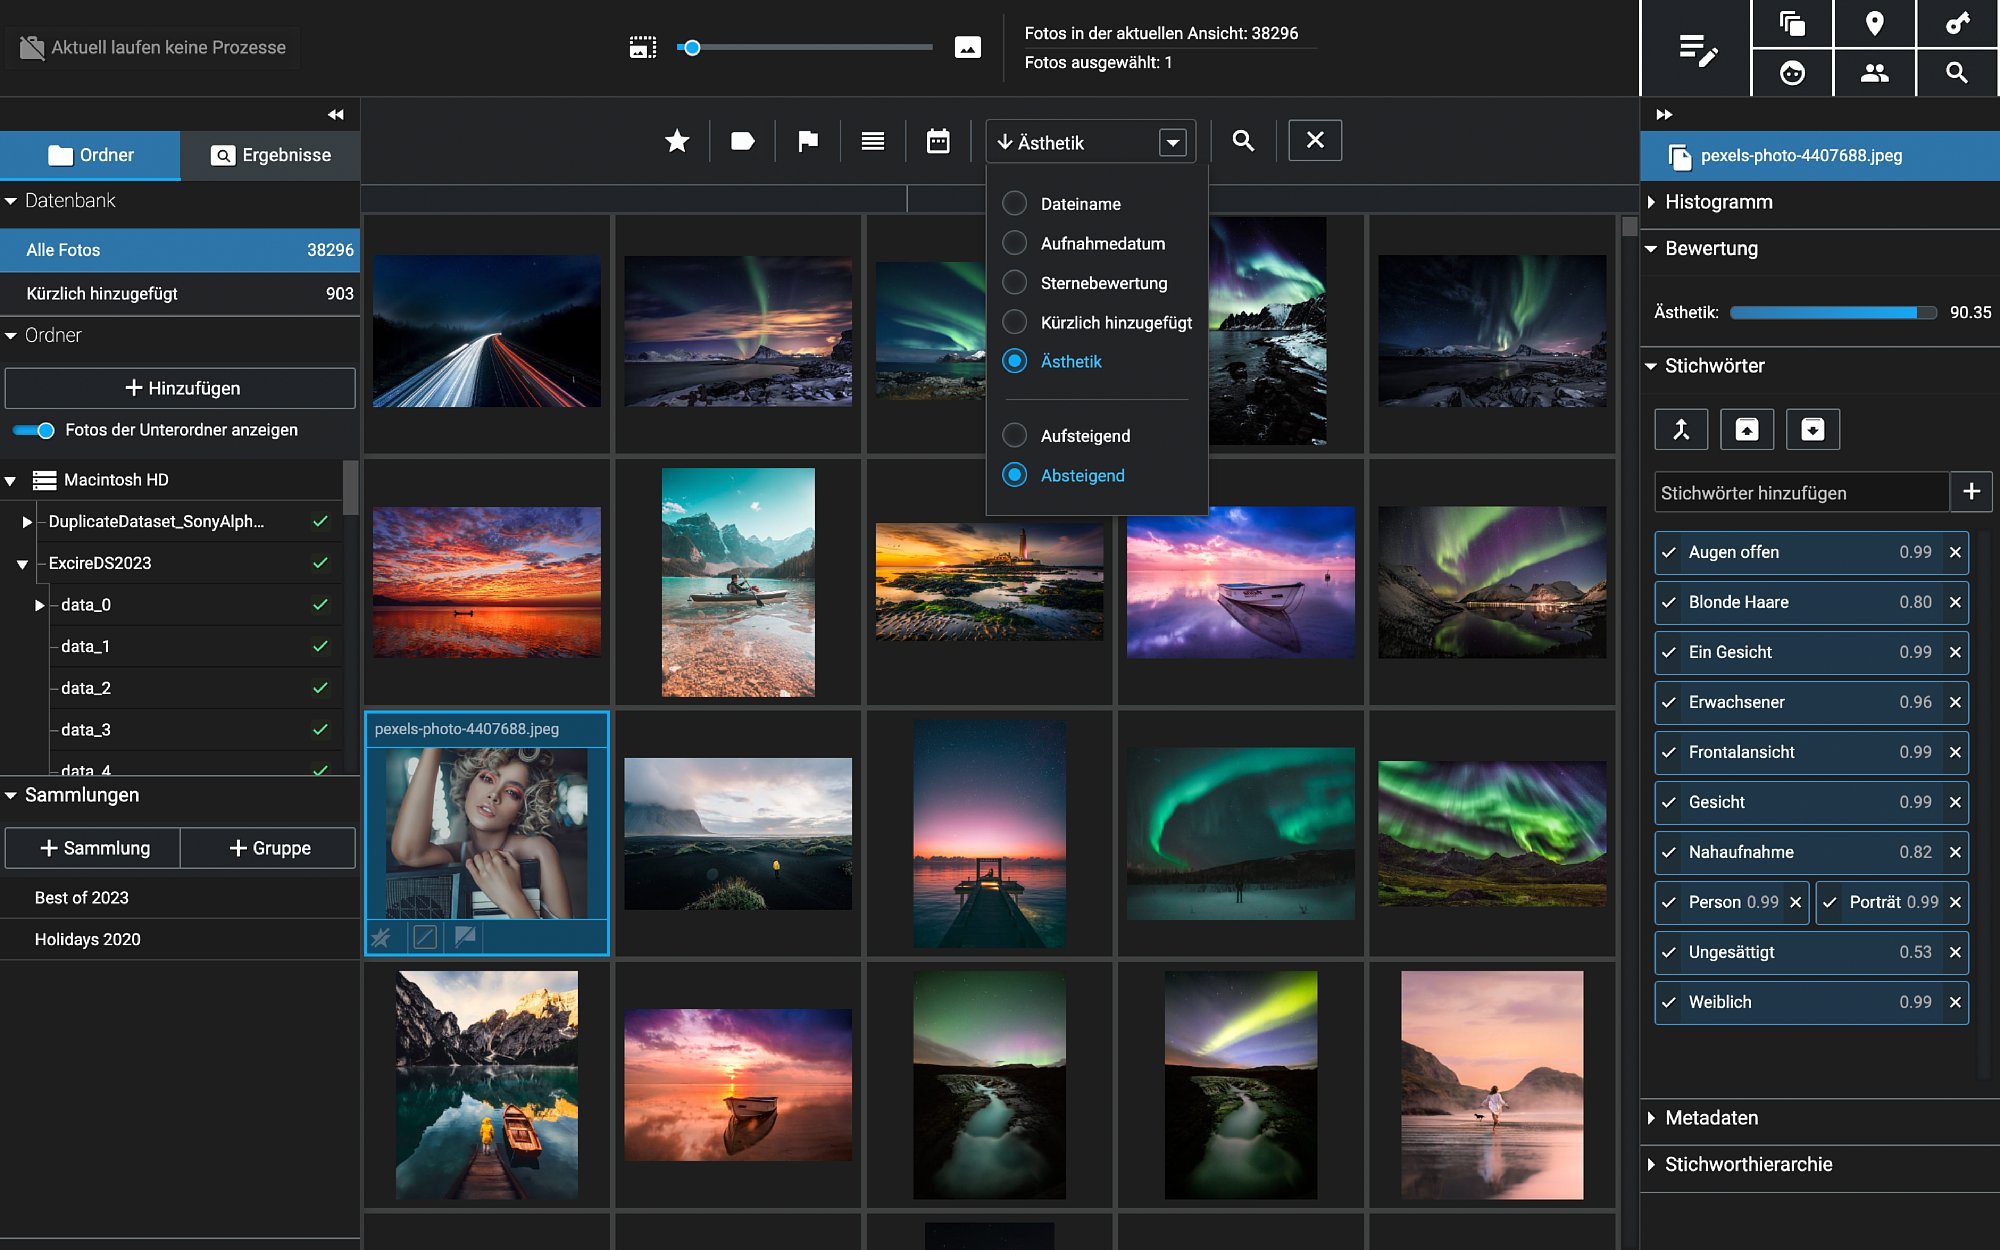
Task: Open the calendar date filter
Action: tap(938, 141)
